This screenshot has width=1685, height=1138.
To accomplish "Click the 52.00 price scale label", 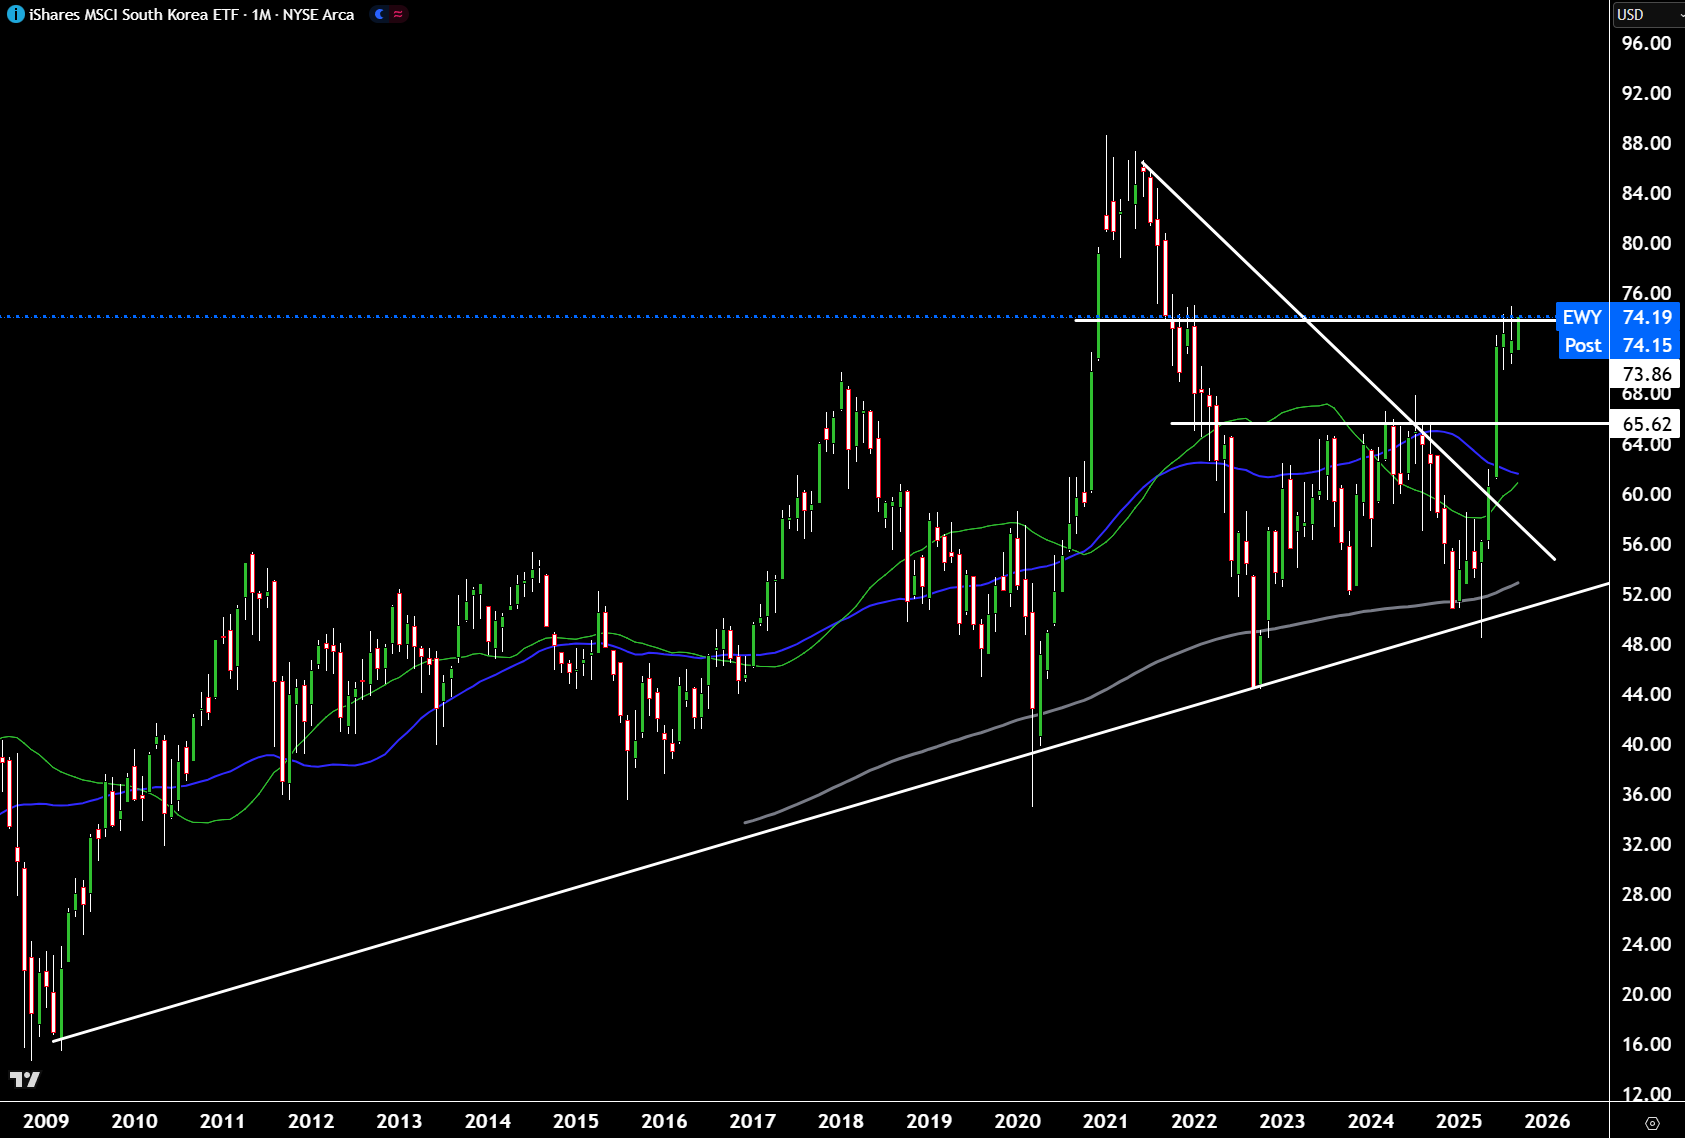I will coord(1646,594).
